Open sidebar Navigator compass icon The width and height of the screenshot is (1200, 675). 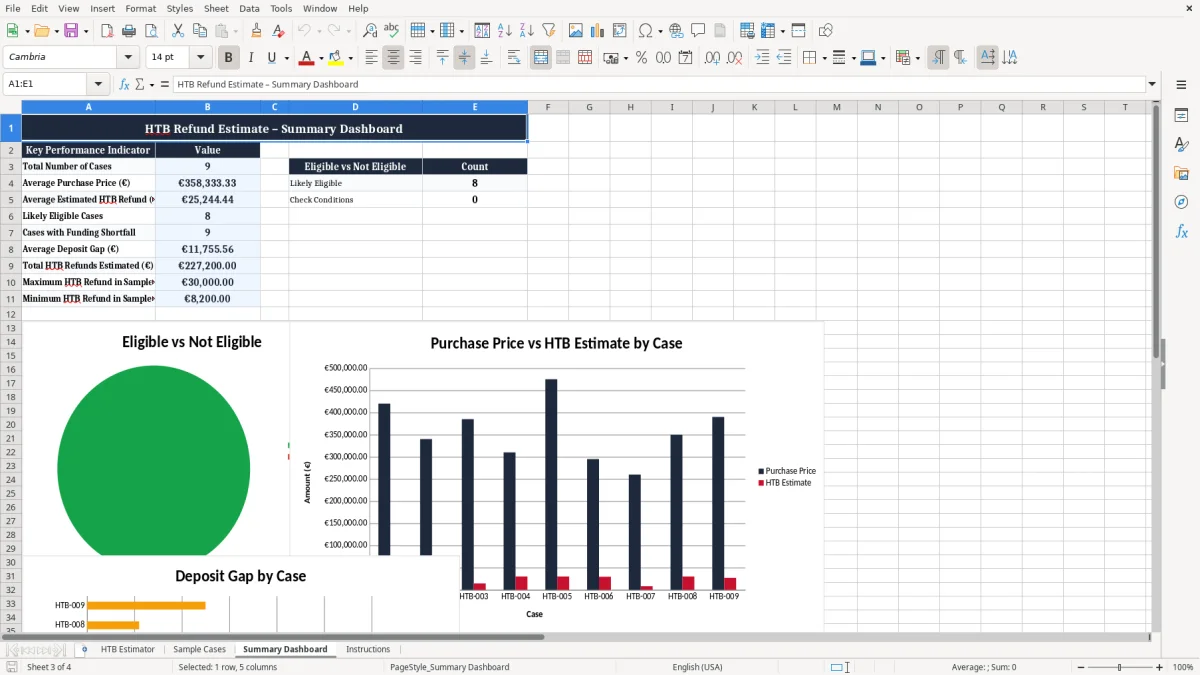(1181, 202)
